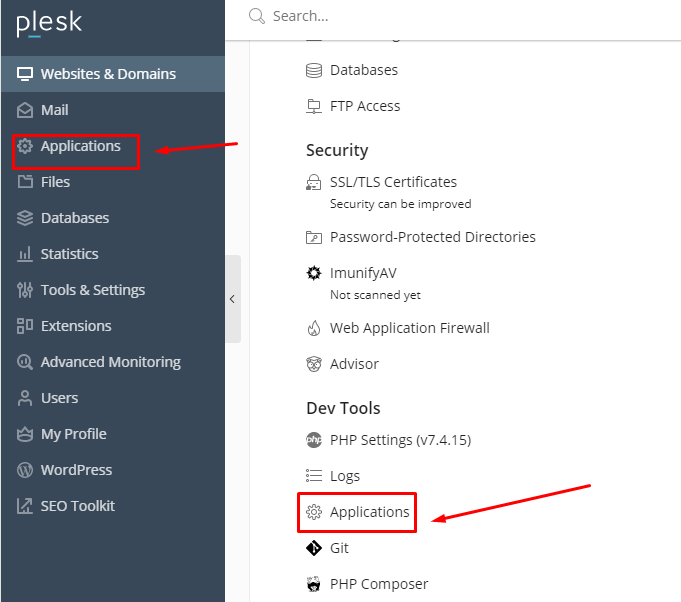Click 'Security can be improved' text
The height and width of the screenshot is (602, 681).
pyautogui.click(x=400, y=204)
